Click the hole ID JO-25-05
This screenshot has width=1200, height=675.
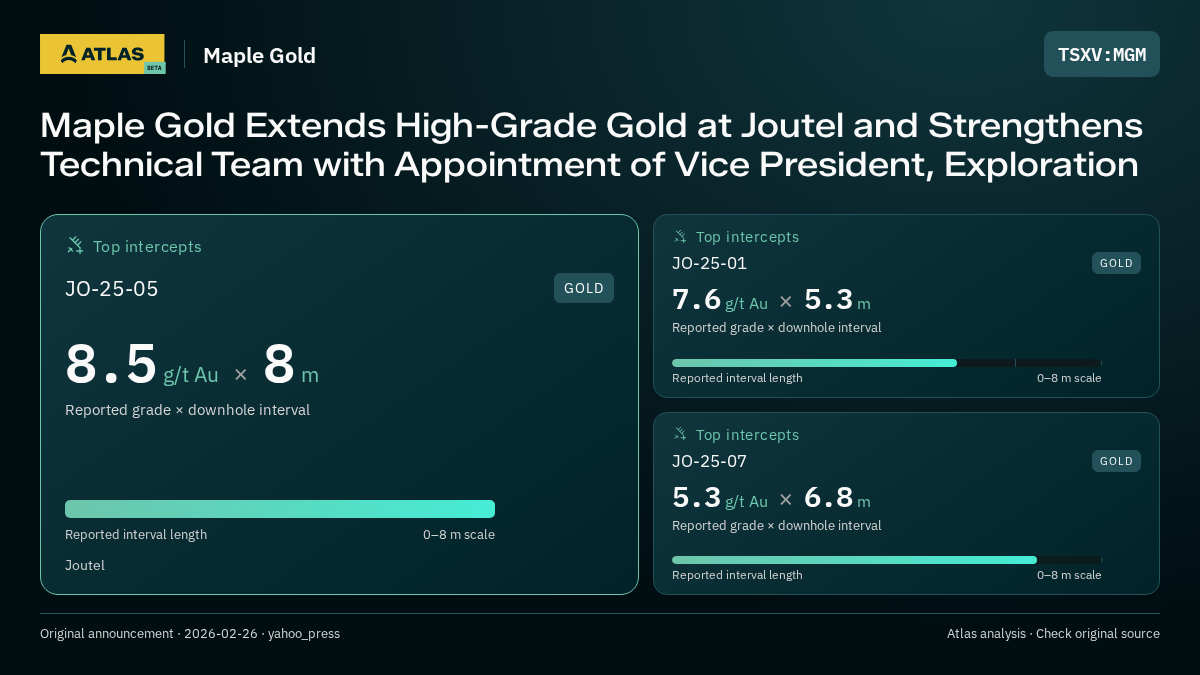click(x=112, y=289)
